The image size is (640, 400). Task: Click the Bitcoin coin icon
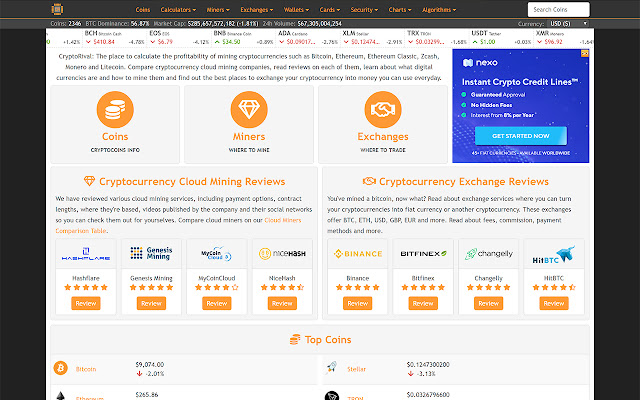60,368
